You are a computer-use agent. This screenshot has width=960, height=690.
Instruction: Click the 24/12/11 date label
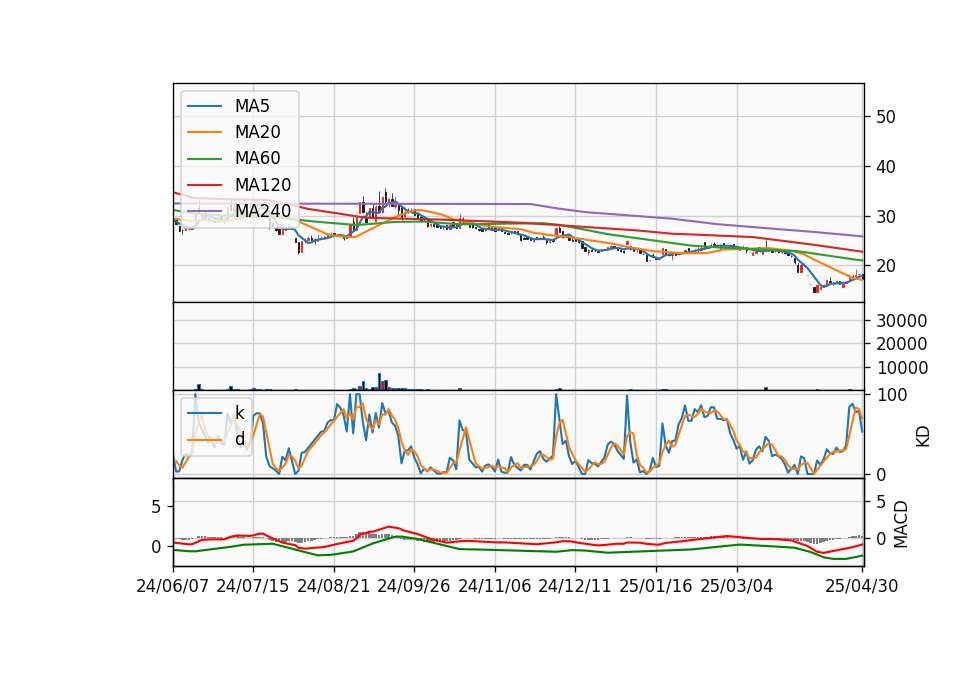pyautogui.click(x=575, y=587)
